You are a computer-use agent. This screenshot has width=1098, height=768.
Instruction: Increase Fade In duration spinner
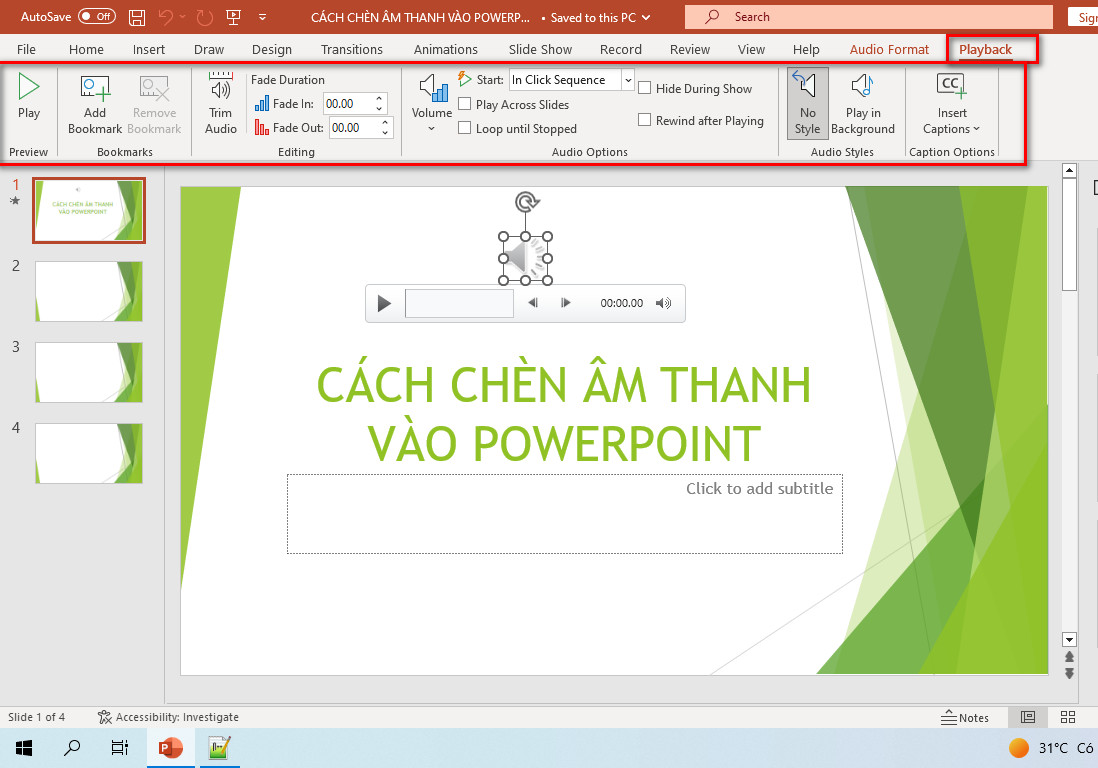[379, 98]
